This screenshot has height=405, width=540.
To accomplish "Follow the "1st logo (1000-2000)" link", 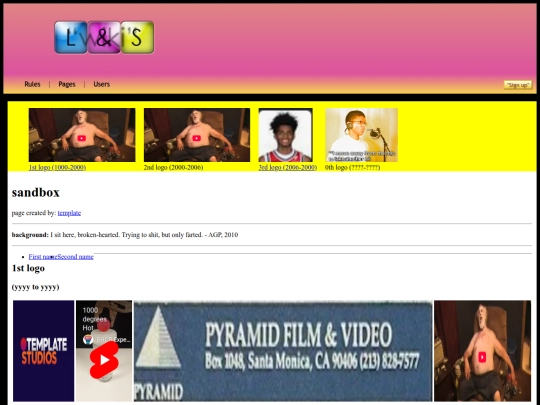I will (x=57, y=167).
